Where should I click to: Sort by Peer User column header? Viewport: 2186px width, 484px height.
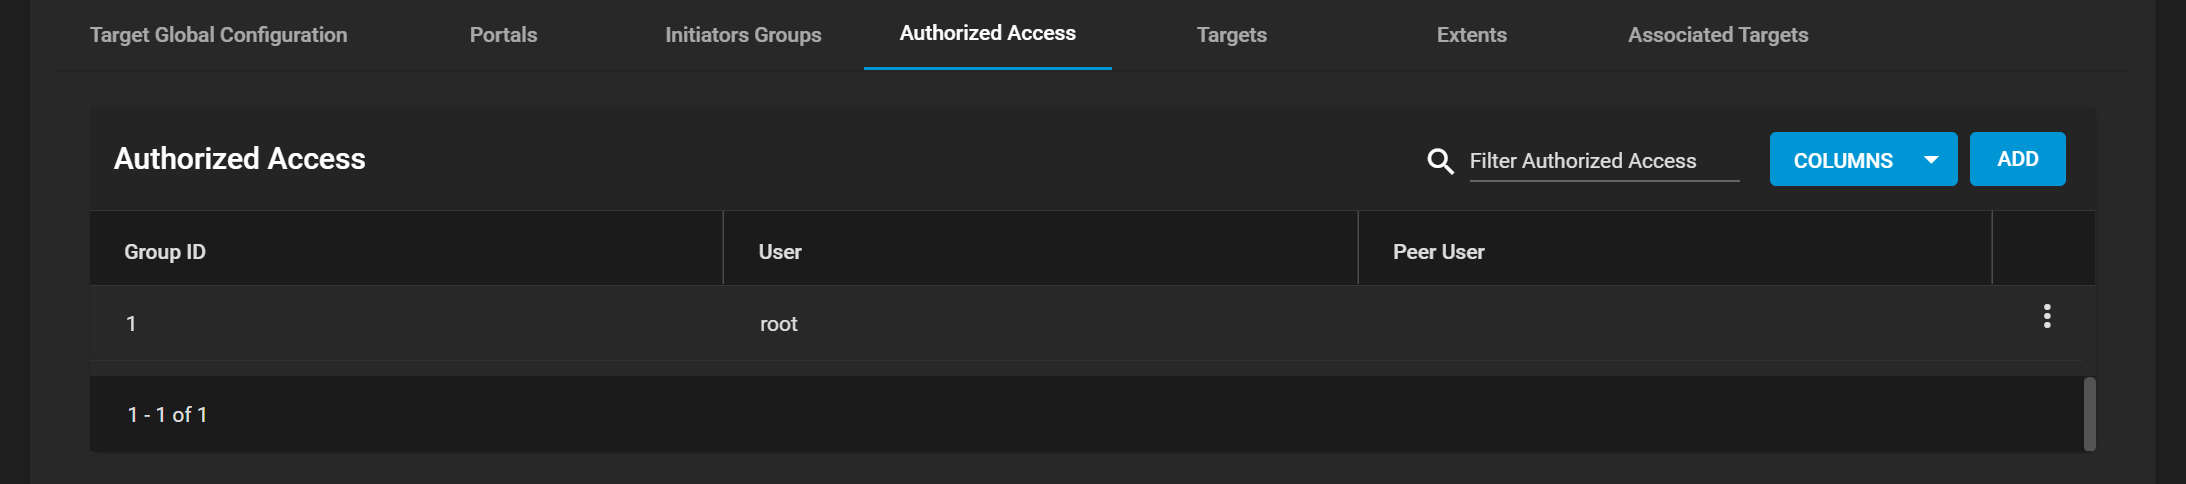coord(1438,252)
